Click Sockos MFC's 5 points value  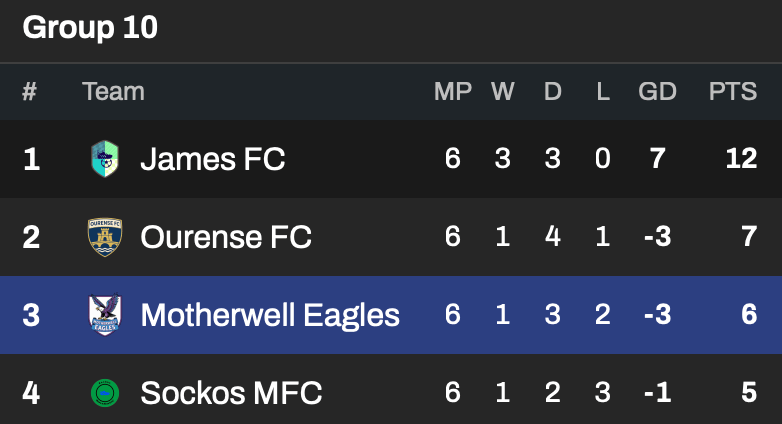click(749, 393)
